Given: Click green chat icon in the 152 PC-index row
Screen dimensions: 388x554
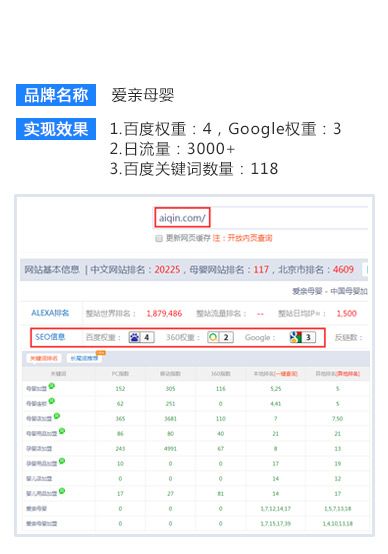Looking at the screenshot, I should (52, 386).
